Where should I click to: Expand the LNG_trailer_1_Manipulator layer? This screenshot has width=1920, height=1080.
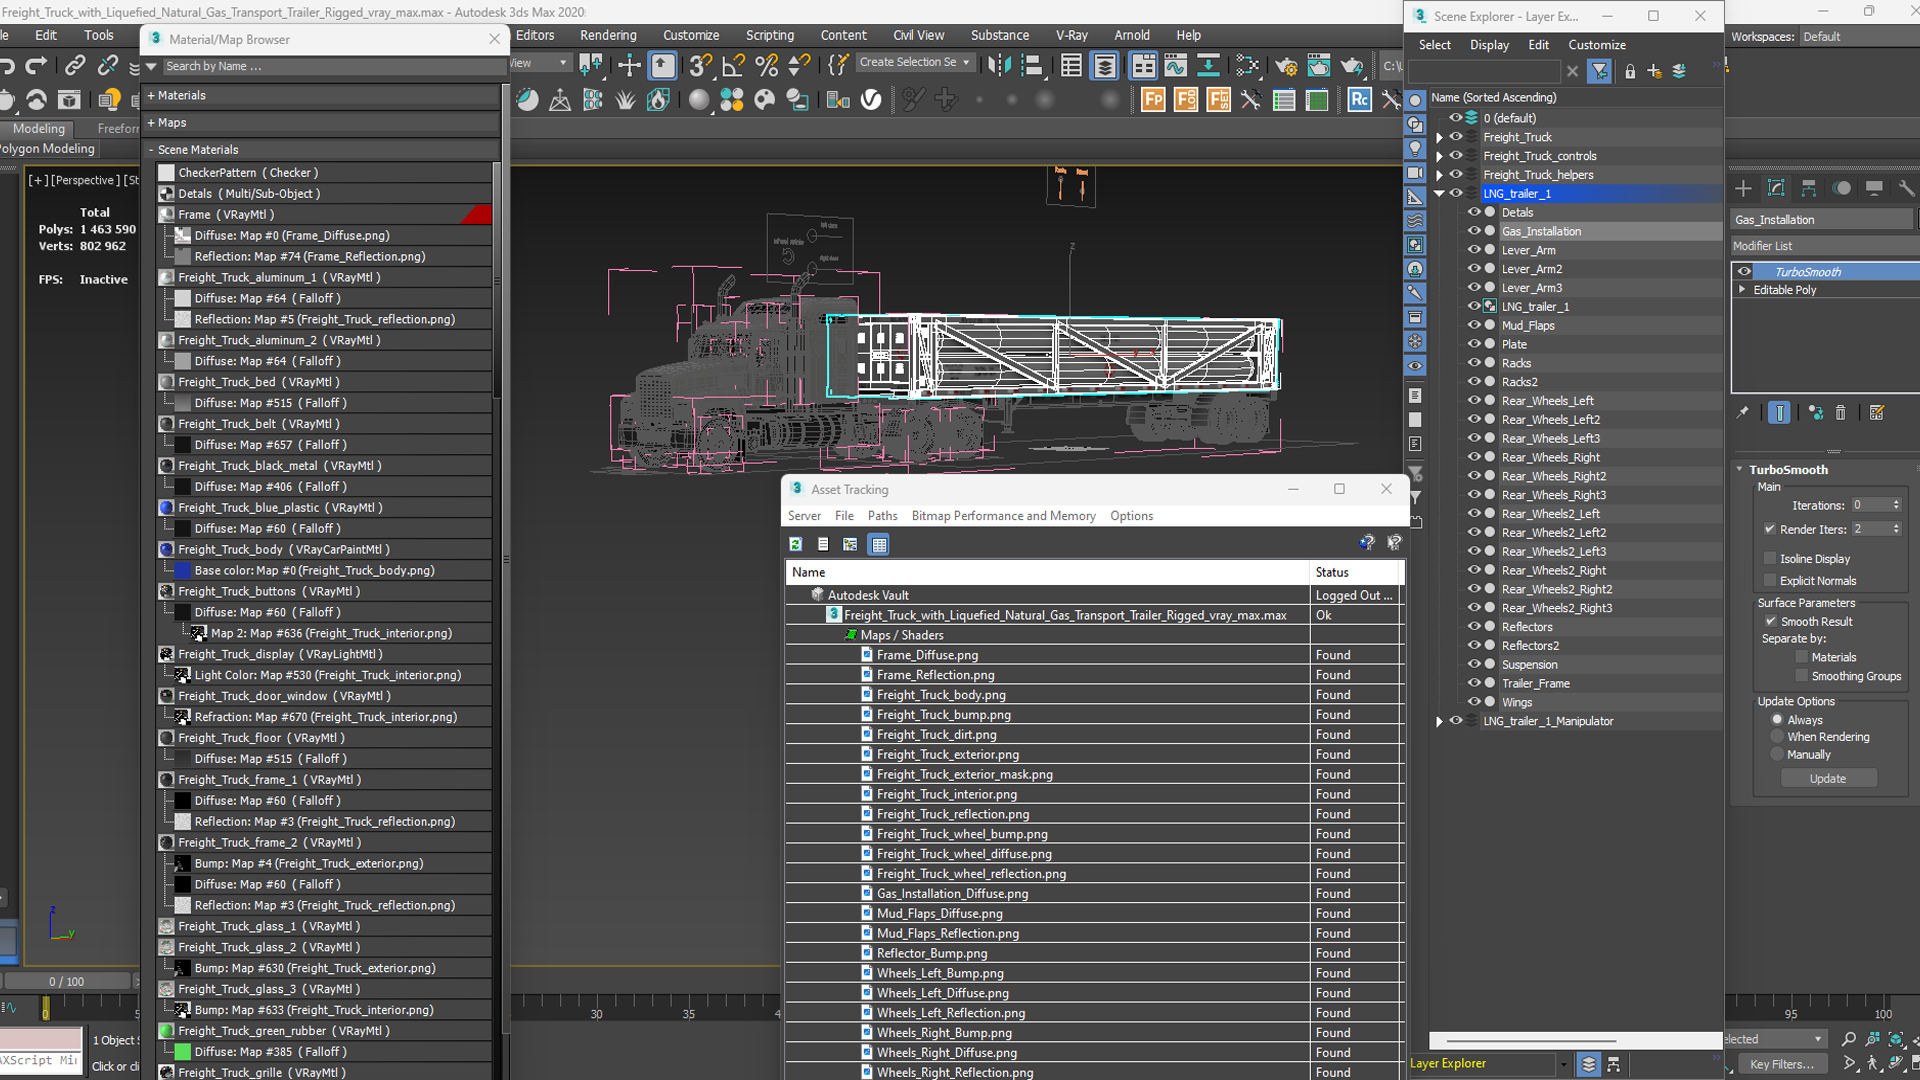coord(1439,721)
